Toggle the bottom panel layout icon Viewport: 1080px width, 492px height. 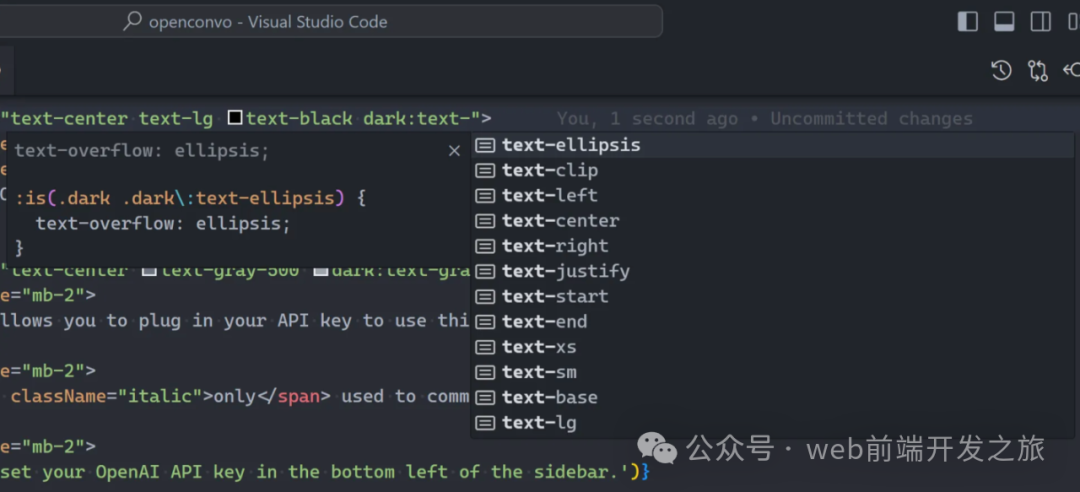tap(1004, 21)
